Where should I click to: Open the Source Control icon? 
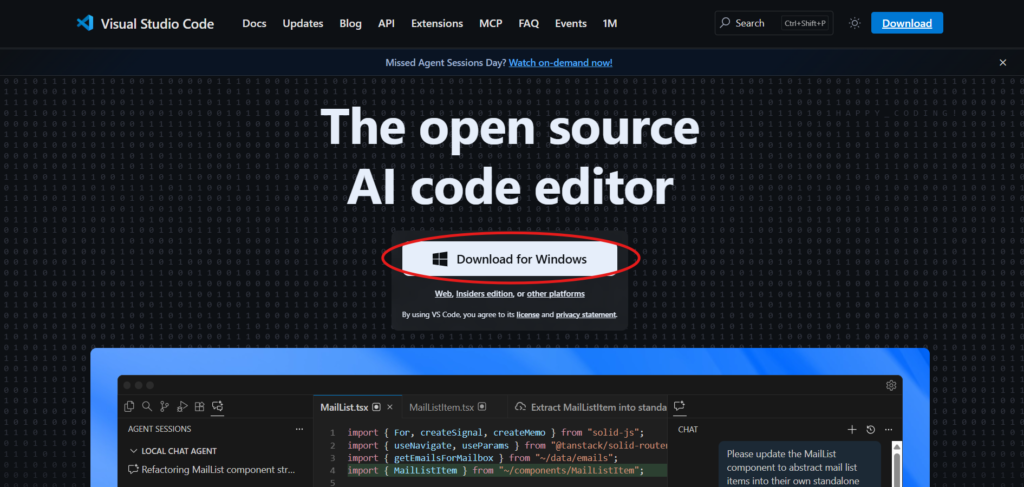coord(165,407)
